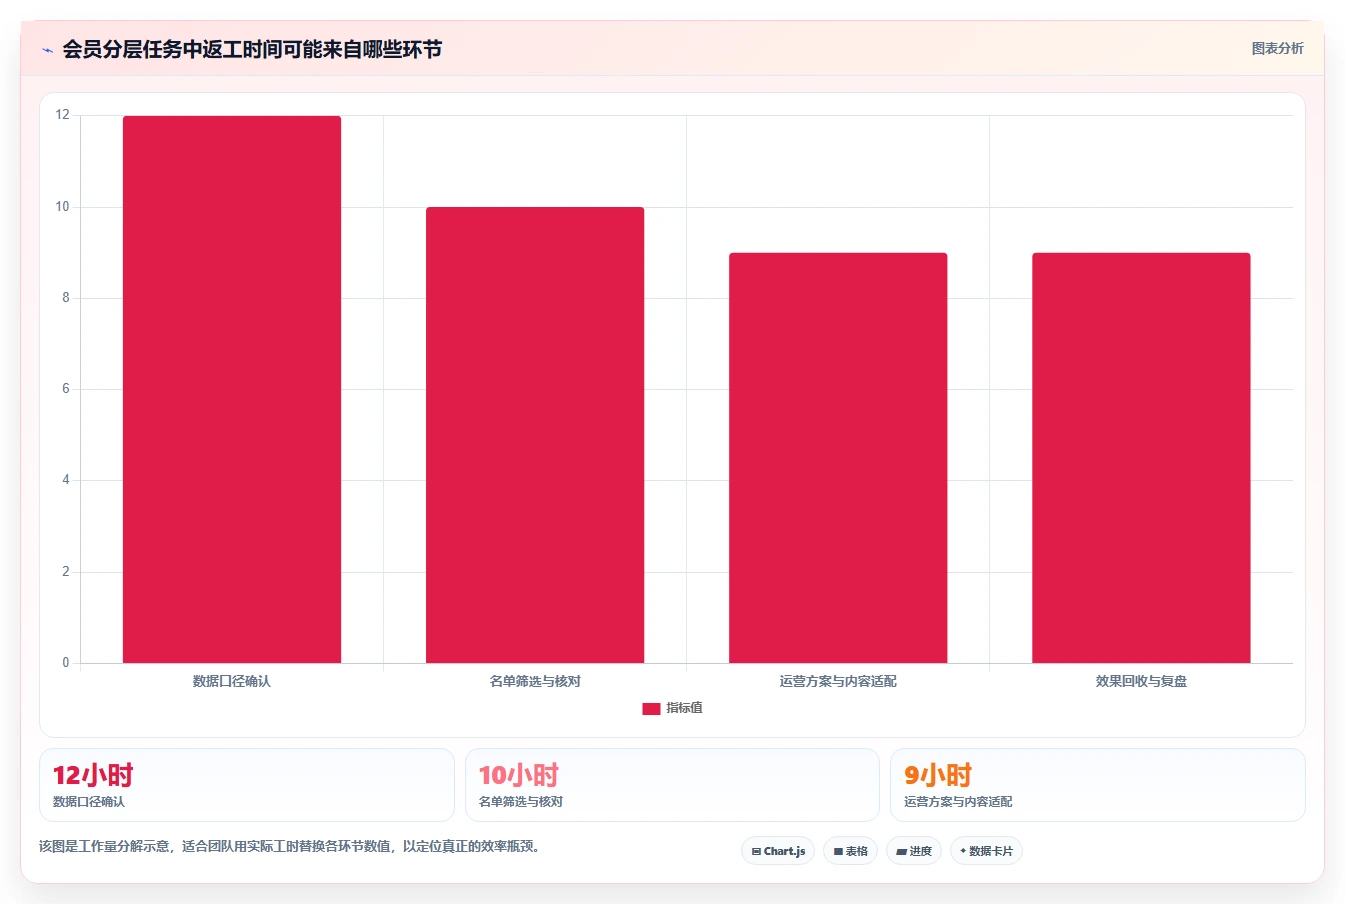Toggle the 指标值 legend color swatch
1345x904 pixels.
[651, 708]
